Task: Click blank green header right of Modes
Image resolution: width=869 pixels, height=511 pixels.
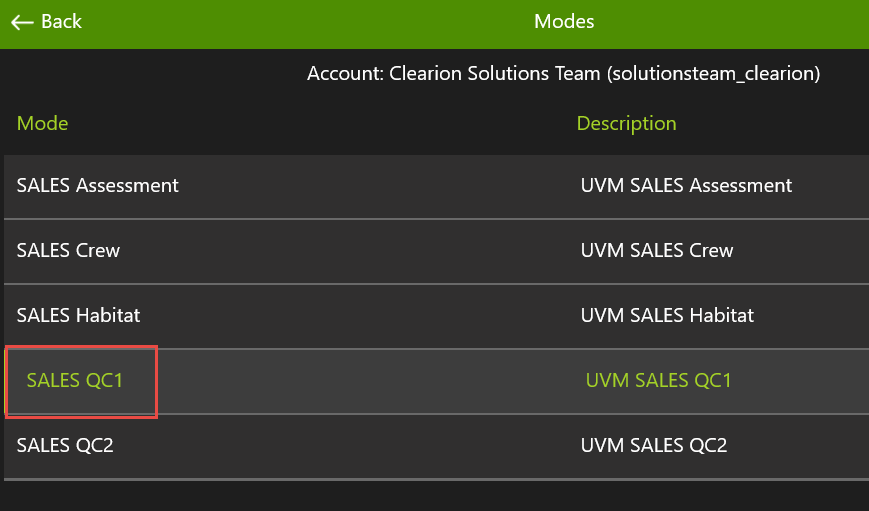Action: pyautogui.click(x=740, y=22)
